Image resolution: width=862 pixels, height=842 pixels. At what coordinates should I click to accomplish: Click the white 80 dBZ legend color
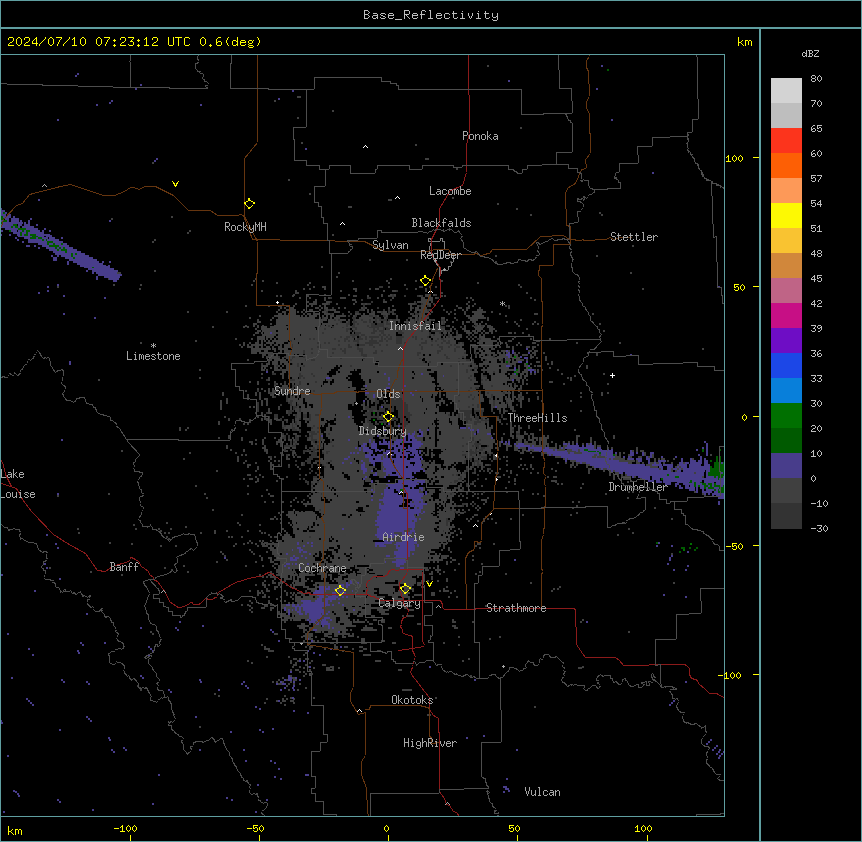(786, 91)
